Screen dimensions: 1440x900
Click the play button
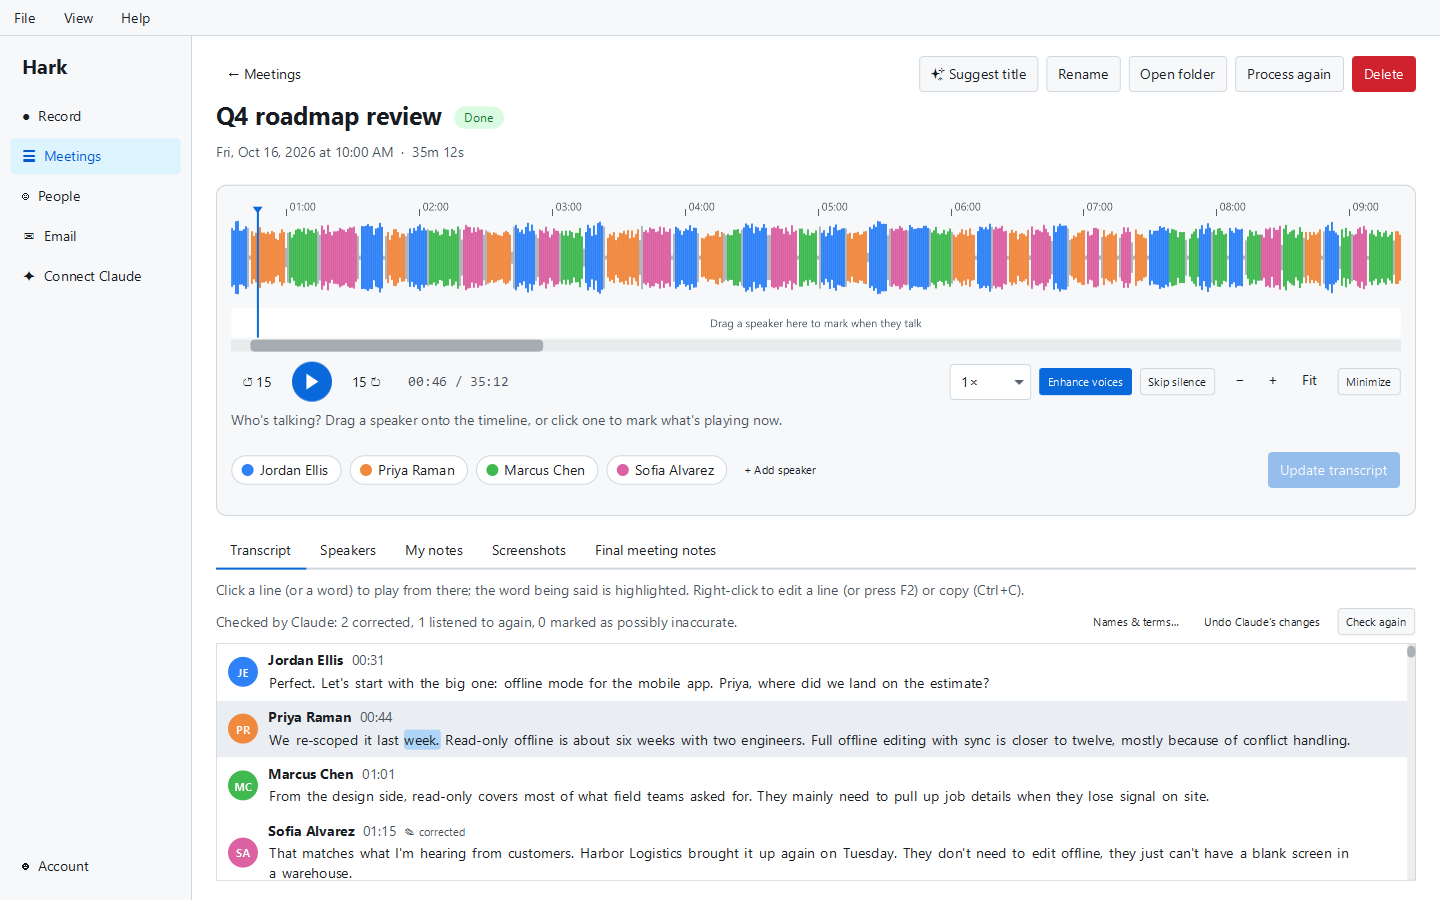[x=312, y=382]
